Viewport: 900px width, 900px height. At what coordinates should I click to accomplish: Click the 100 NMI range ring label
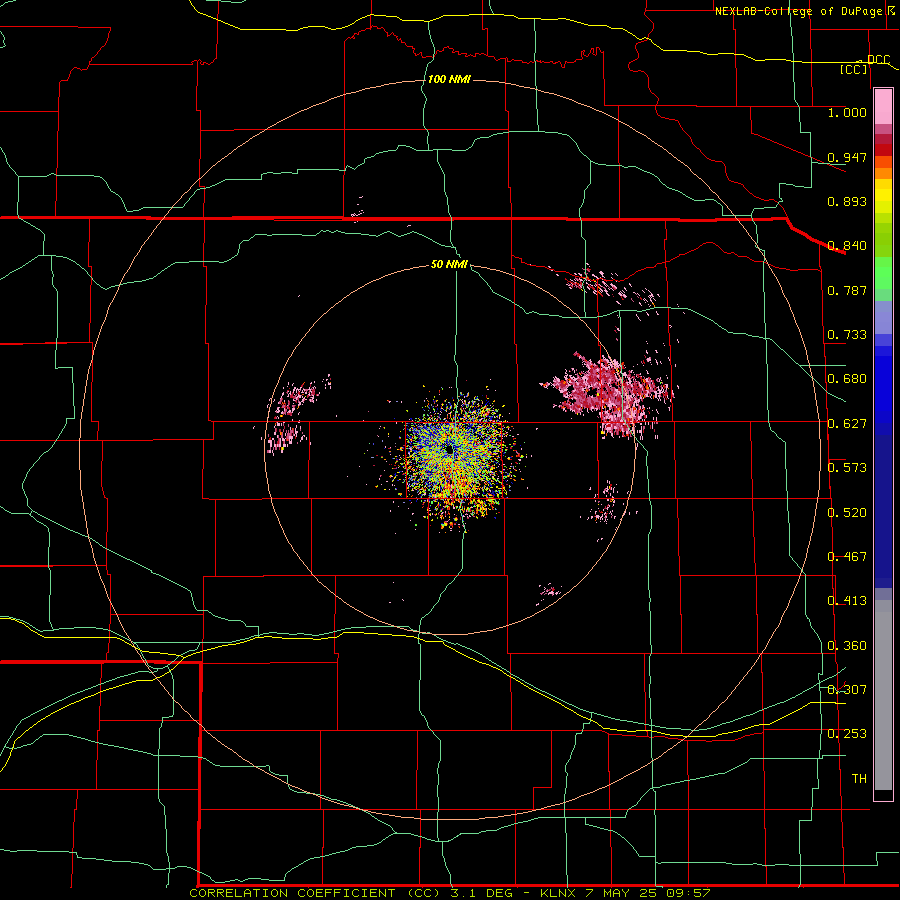click(x=449, y=79)
